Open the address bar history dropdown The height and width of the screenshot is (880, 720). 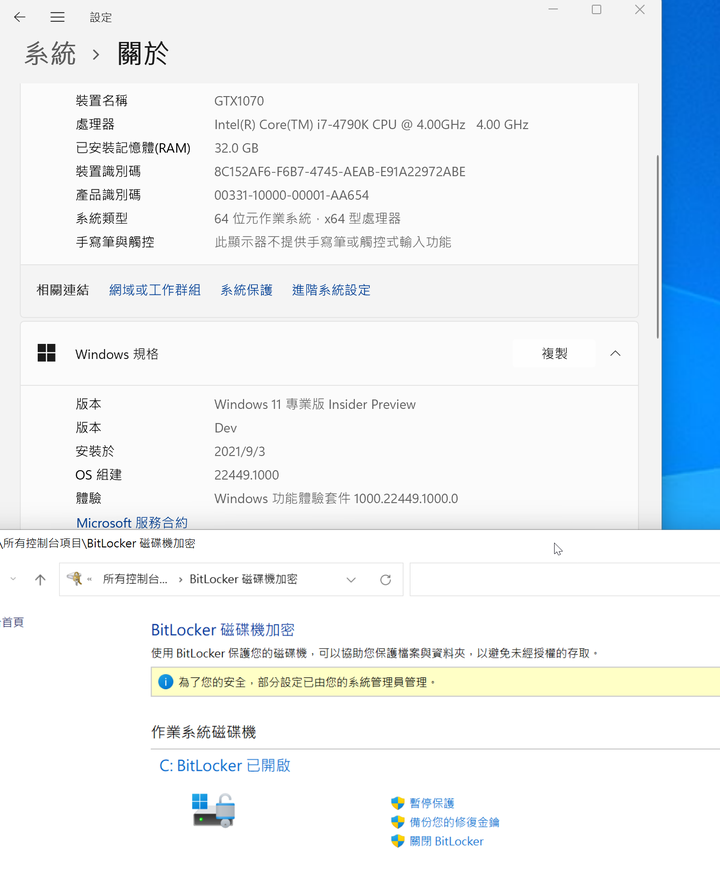coord(351,580)
